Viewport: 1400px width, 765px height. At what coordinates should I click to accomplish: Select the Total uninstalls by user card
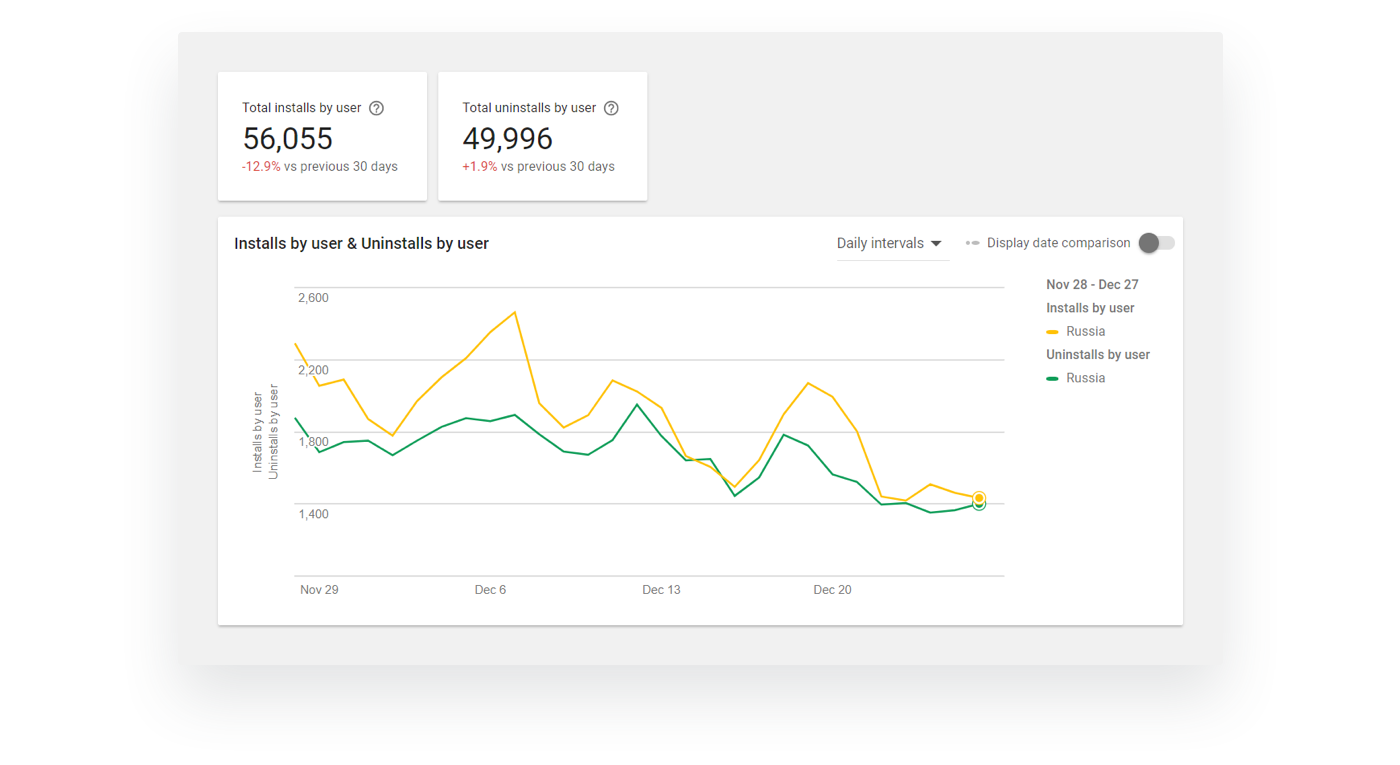point(542,136)
